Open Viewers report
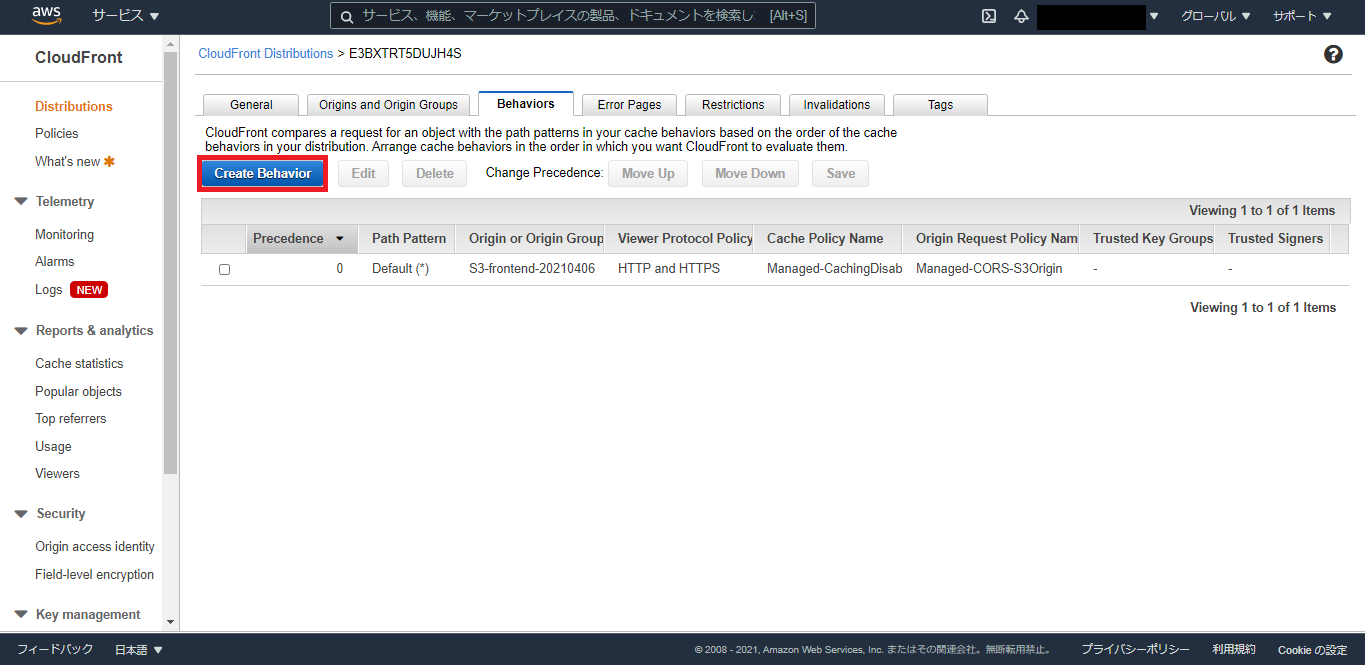This screenshot has width=1365, height=665. pyautogui.click(x=58, y=474)
